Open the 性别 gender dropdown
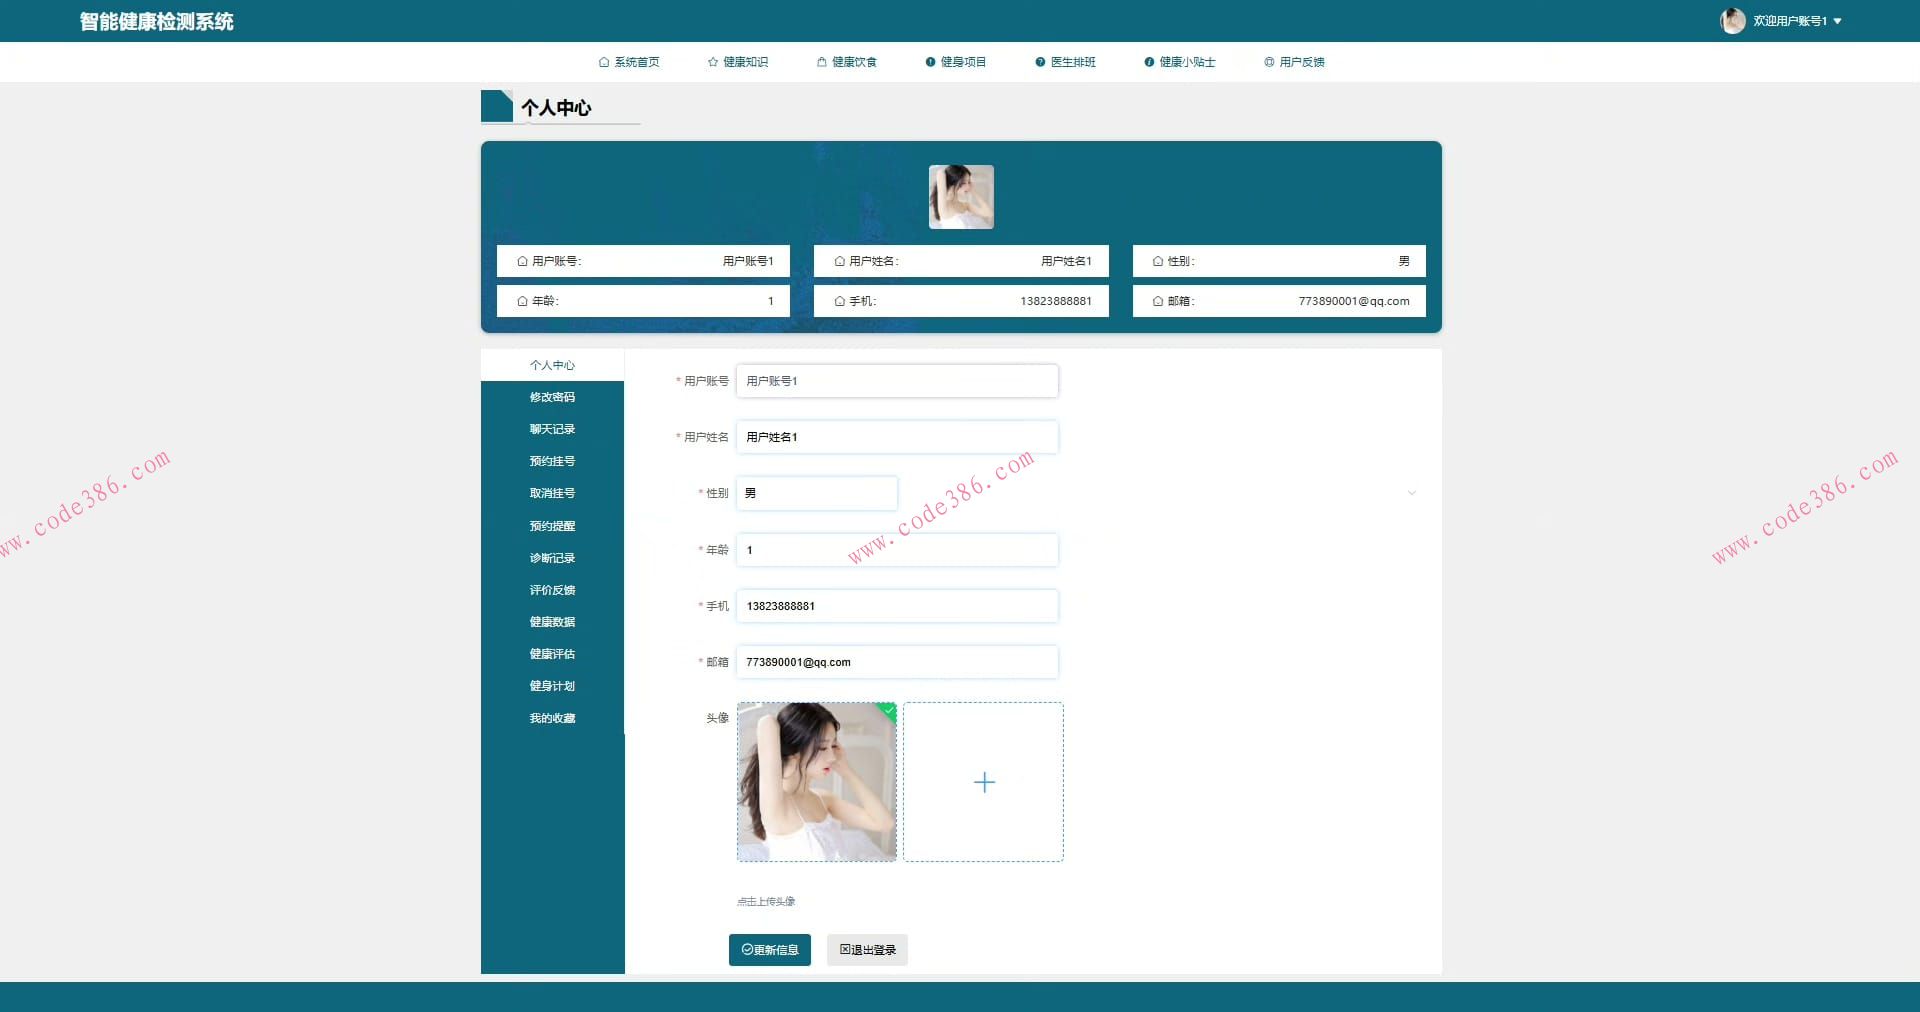The image size is (1920, 1012). [x=816, y=493]
